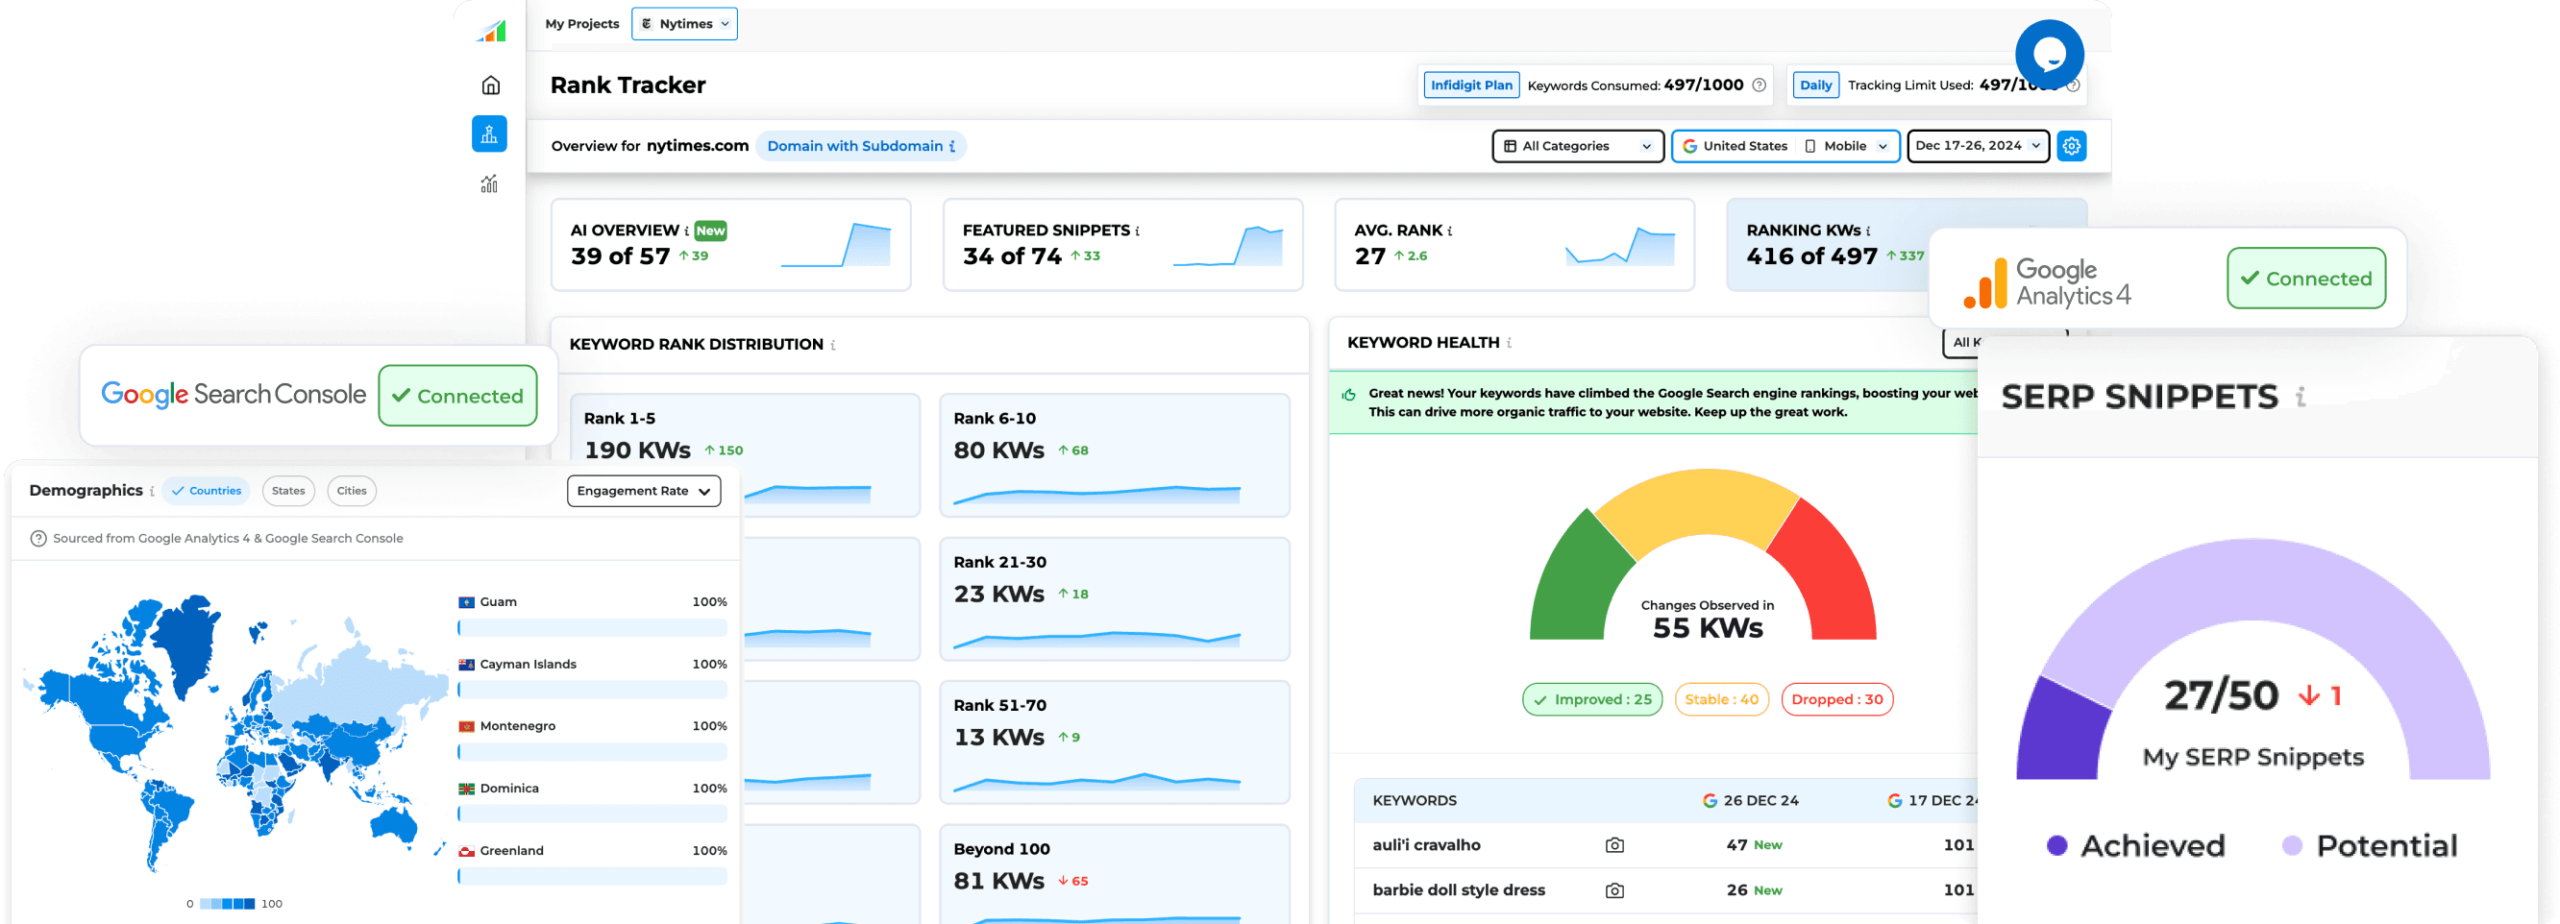Open the Rank Tracker sidebar icon

(489, 134)
